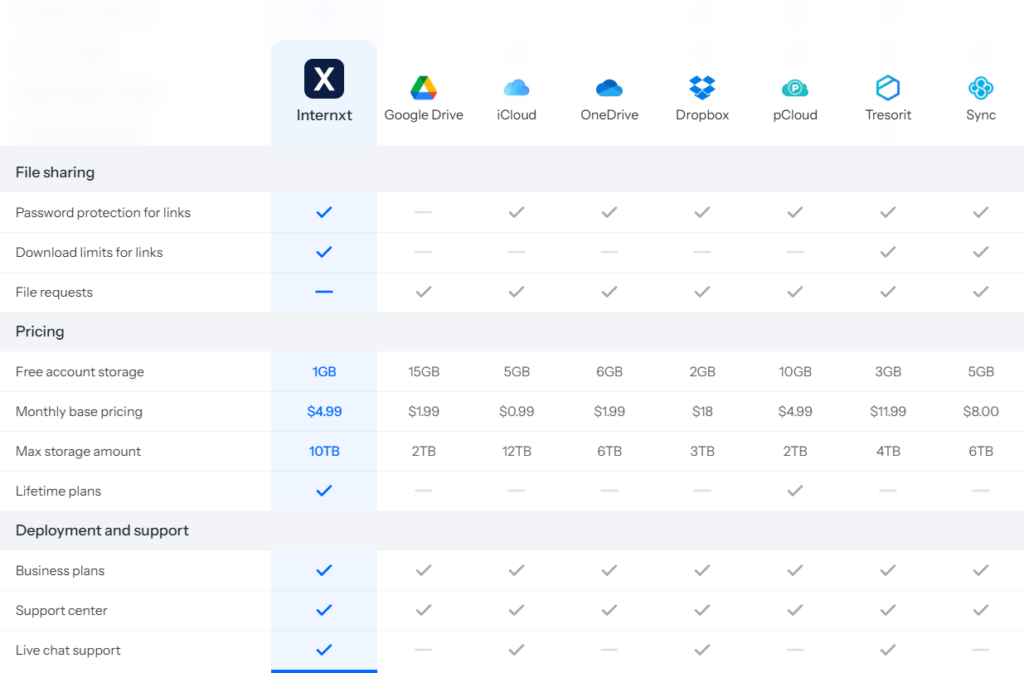Click Internxt checkmark for Live chat support
Viewport: 1024px width, 673px height.
pos(324,650)
